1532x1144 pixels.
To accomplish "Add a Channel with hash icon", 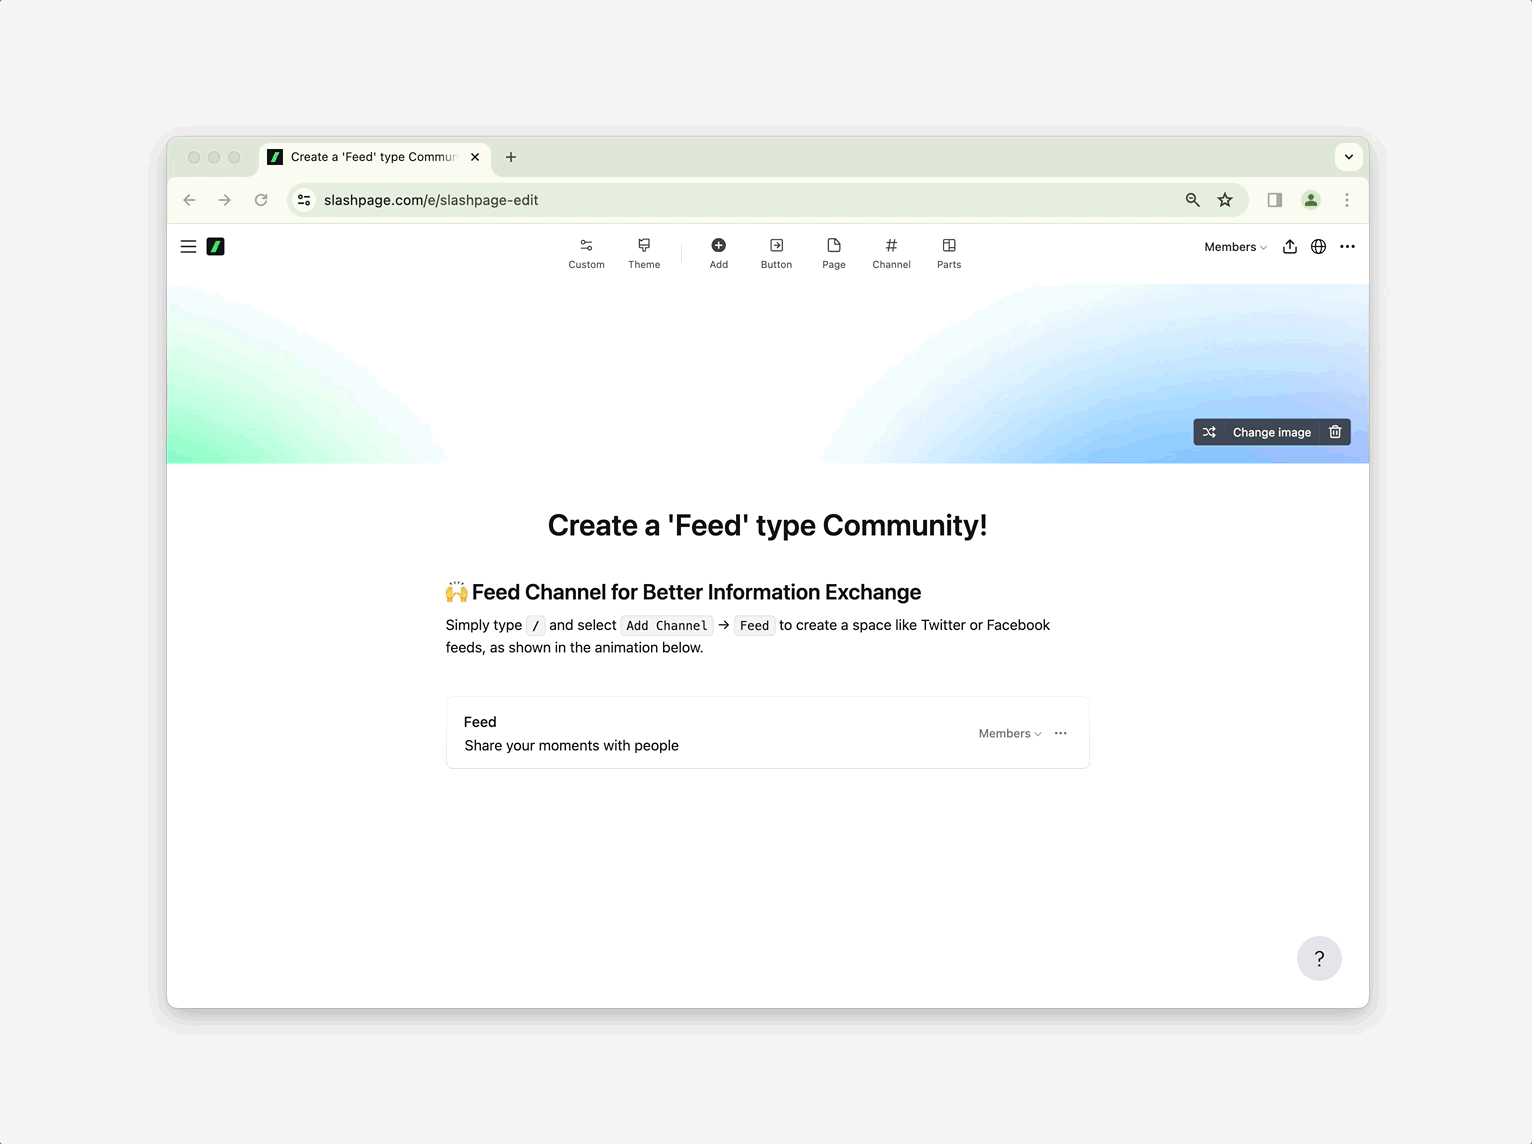I will click(891, 253).
